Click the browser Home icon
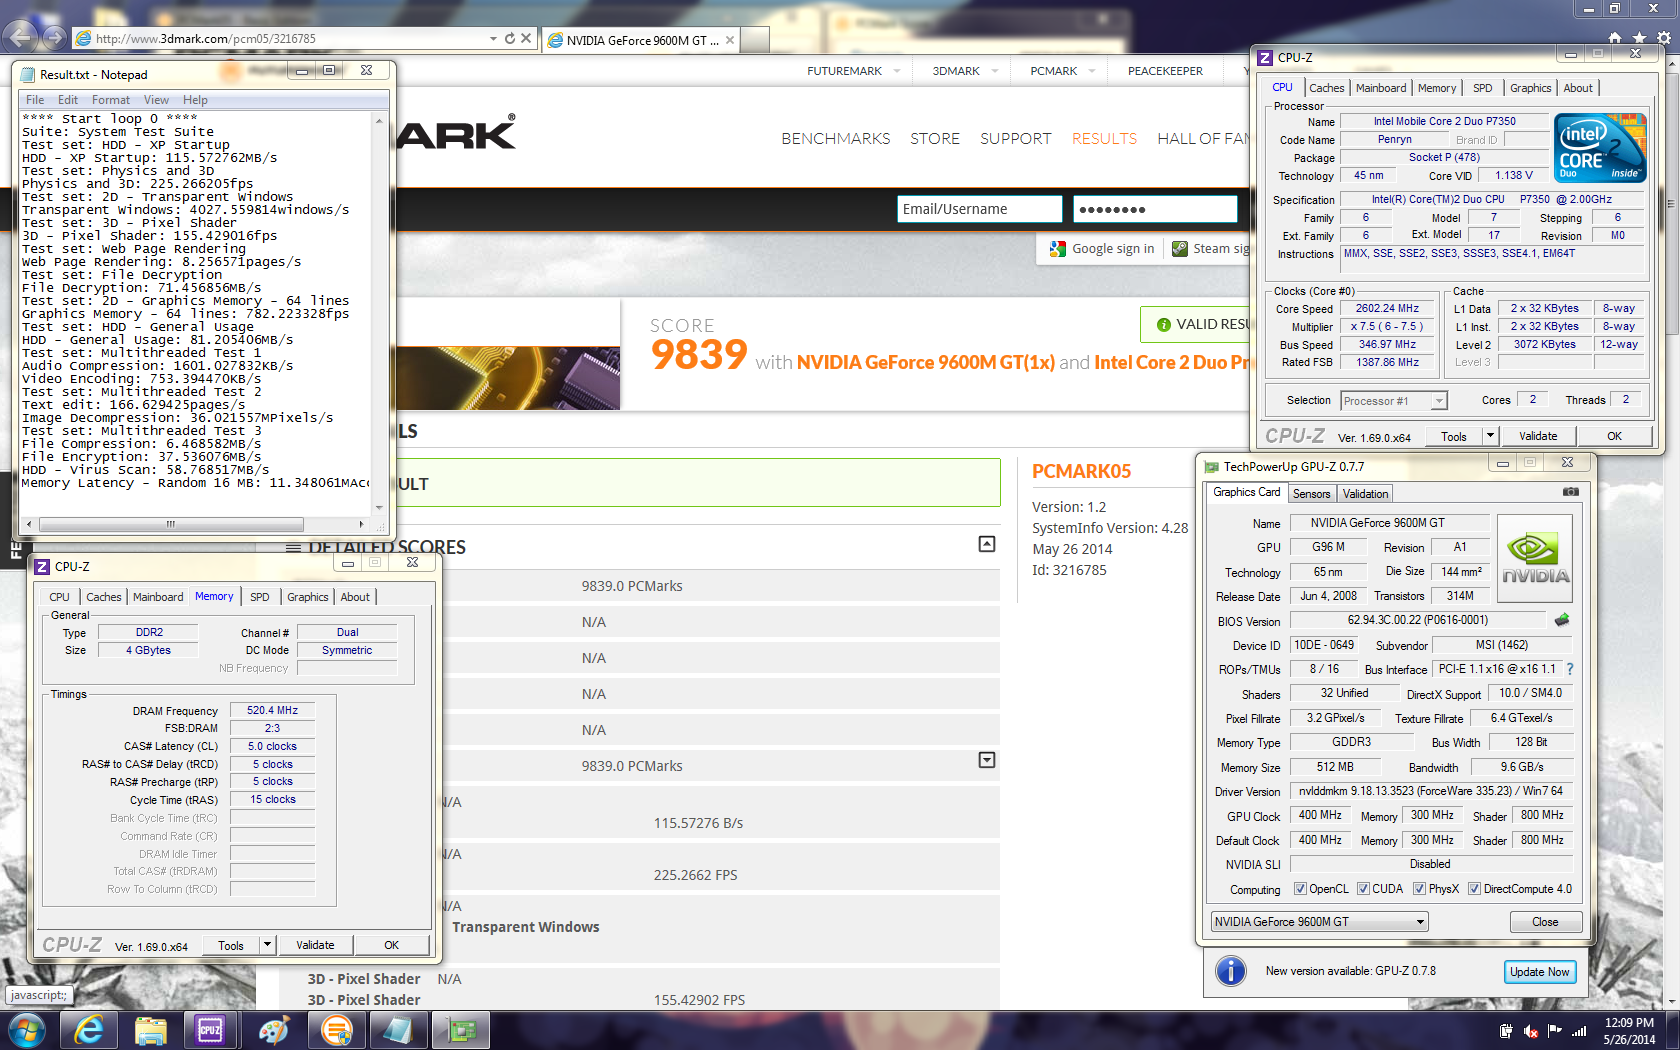Image resolution: width=1680 pixels, height=1050 pixels. pos(1614,38)
